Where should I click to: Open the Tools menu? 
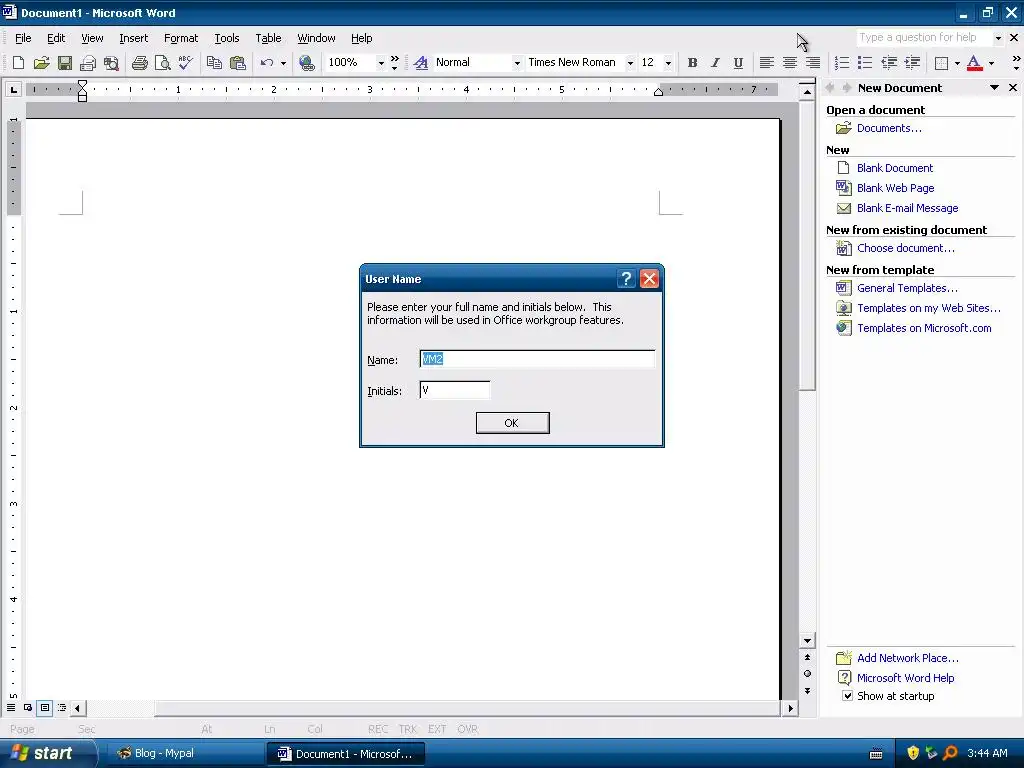click(x=227, y=38)
